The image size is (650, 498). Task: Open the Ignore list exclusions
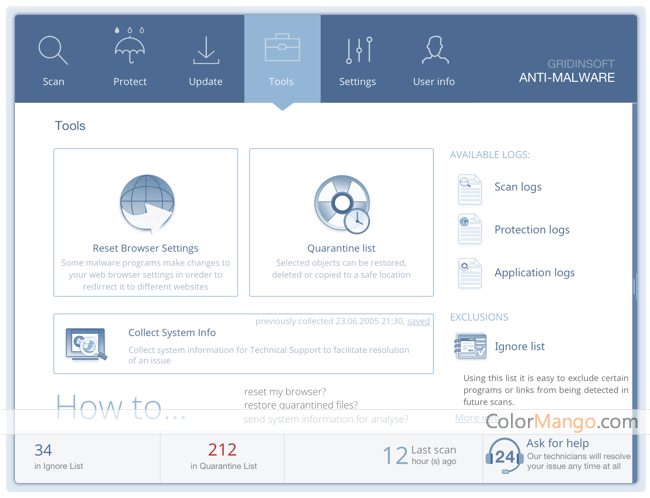tap(519, 346)
